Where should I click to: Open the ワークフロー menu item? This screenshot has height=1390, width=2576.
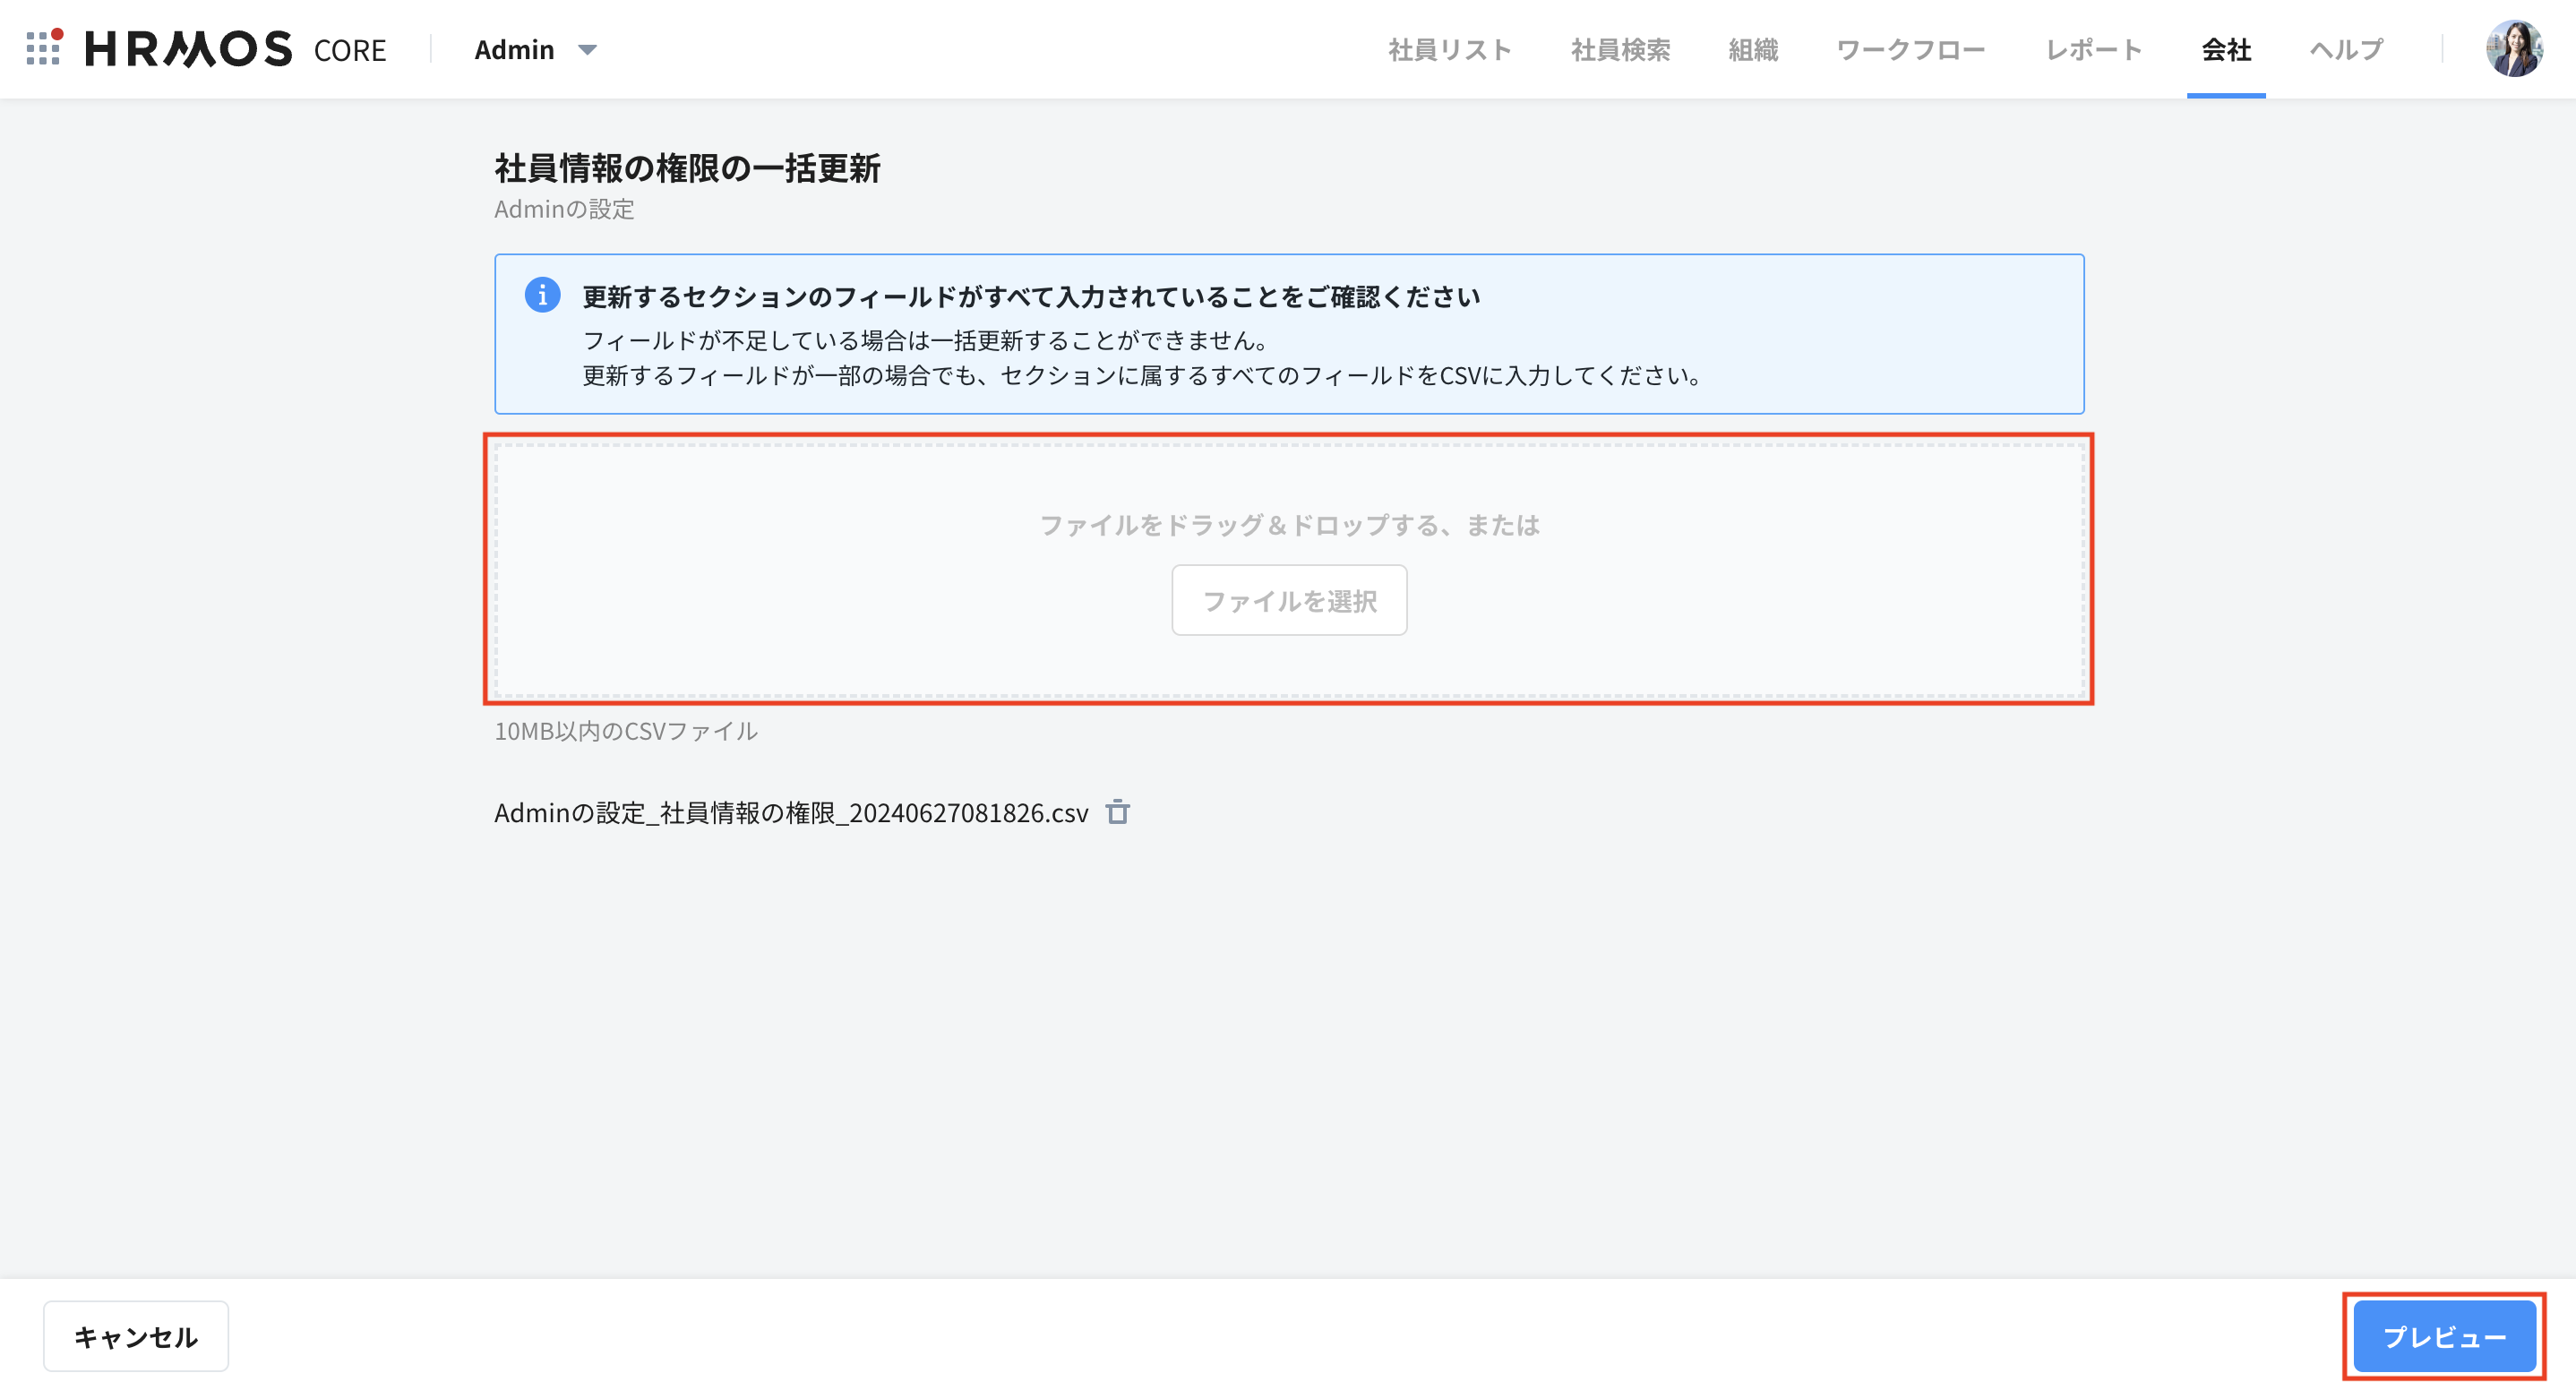pyautogui.click(x=1912, y=49)
